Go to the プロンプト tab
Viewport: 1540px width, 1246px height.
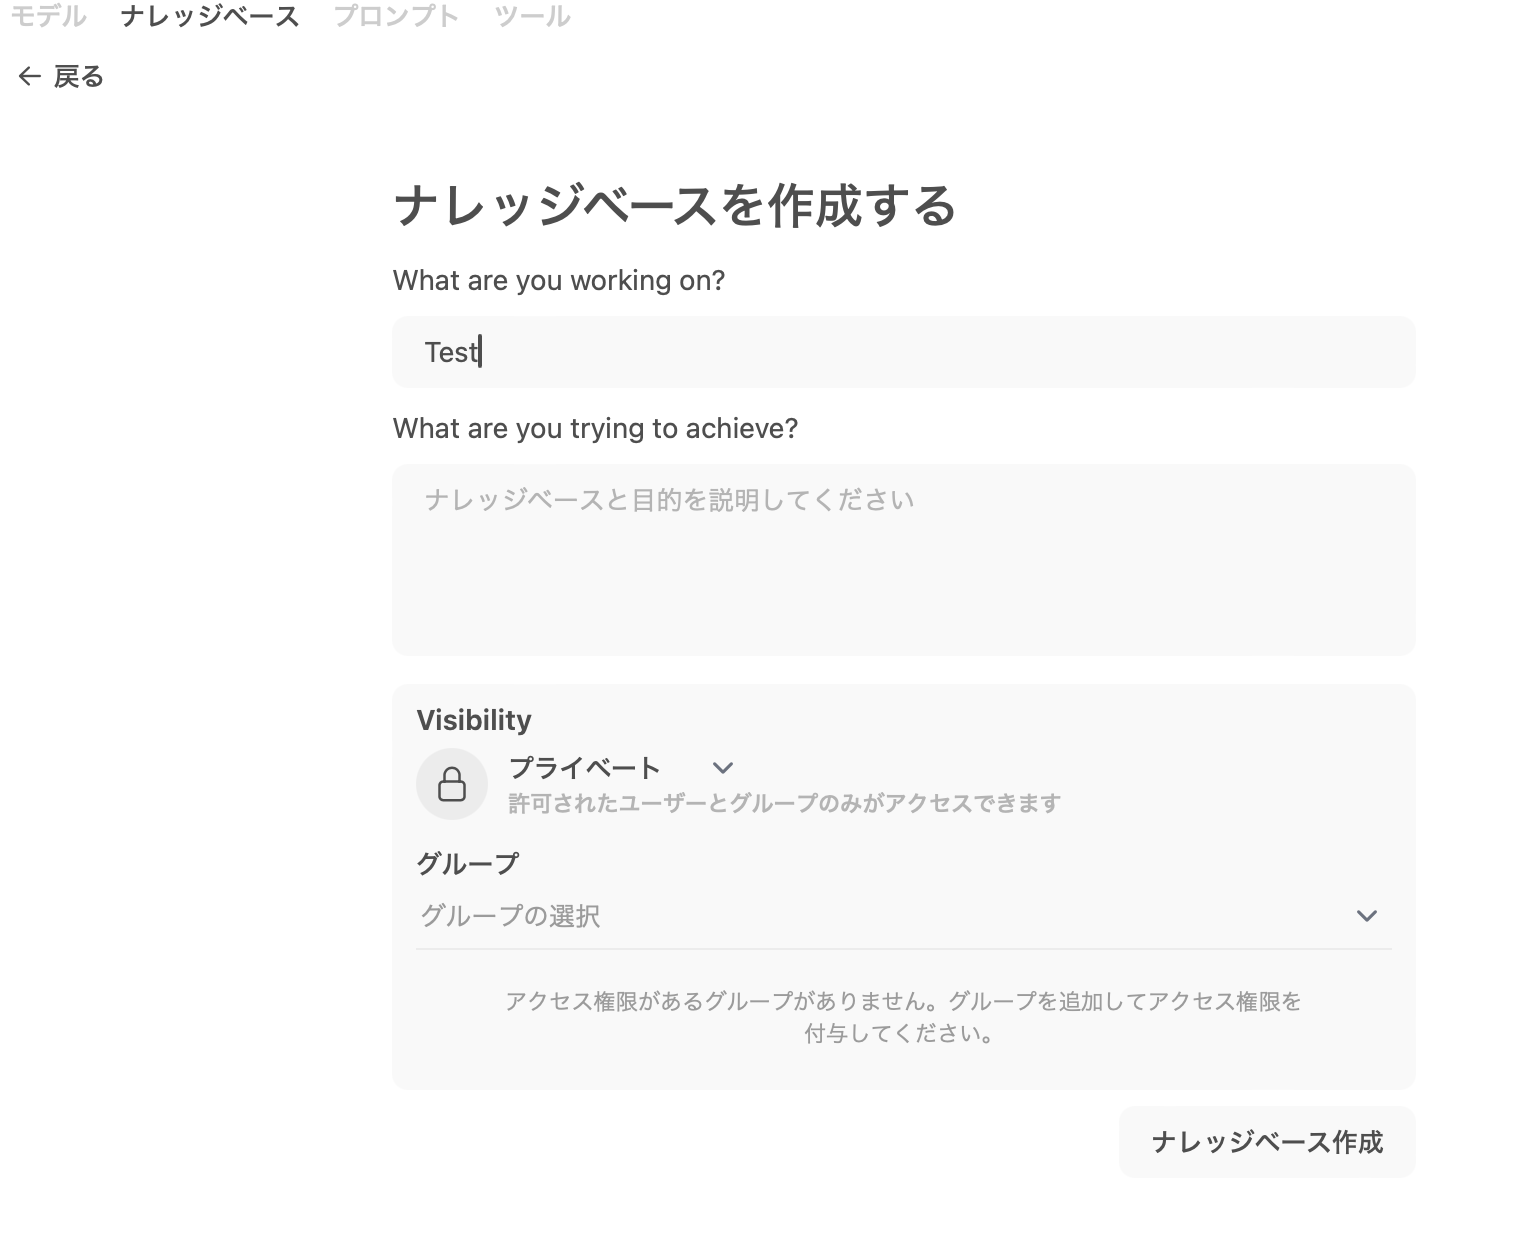(396, 16)
